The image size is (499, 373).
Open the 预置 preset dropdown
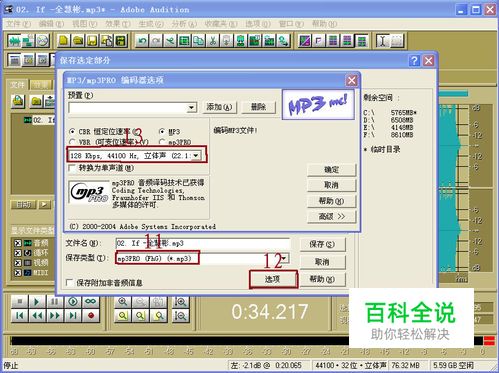[x=191, y=107]
